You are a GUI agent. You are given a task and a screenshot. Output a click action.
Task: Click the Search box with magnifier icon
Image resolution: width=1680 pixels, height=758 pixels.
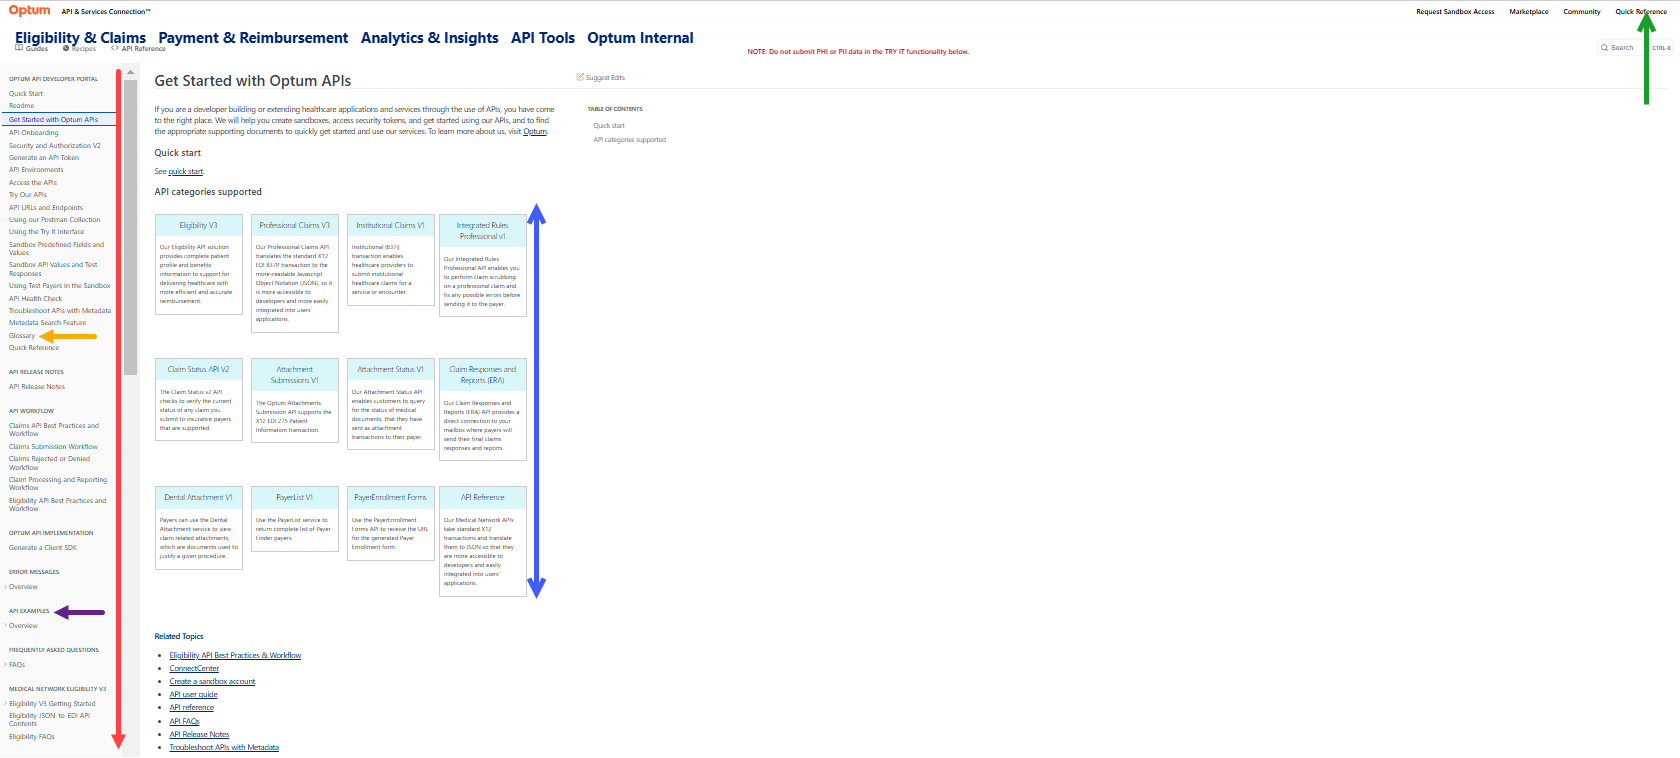(x=1634, y=48)
